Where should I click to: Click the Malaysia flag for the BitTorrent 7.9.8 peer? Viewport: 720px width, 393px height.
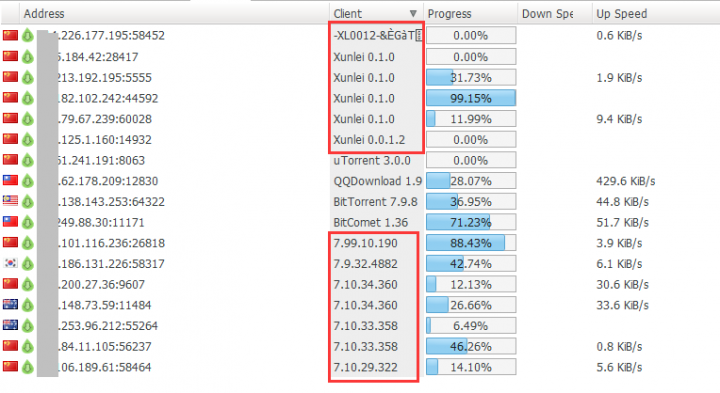tap(10, 201)
